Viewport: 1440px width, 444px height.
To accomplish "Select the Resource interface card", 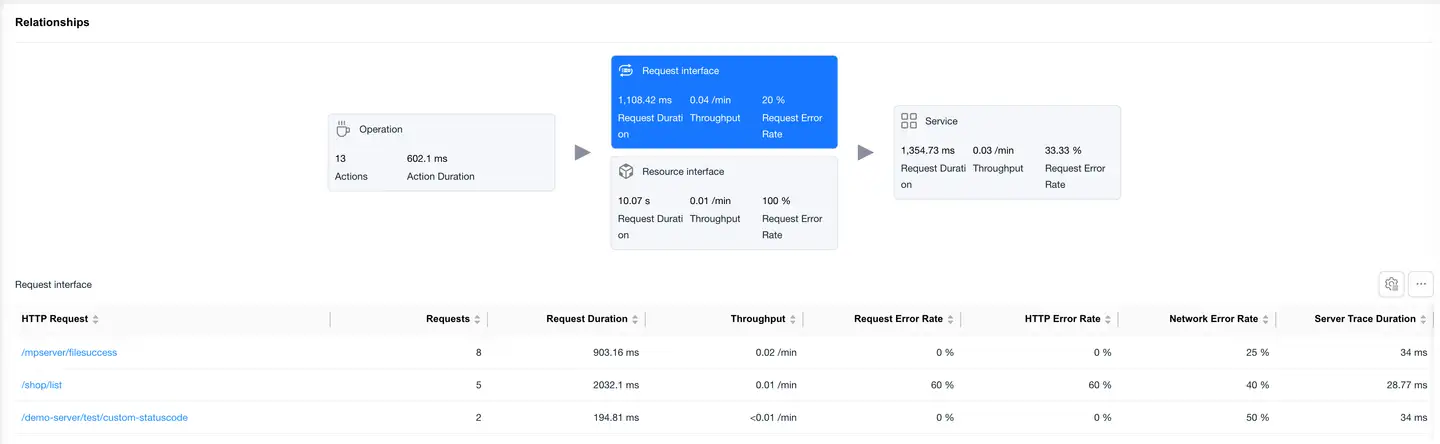I will (724, 203).
